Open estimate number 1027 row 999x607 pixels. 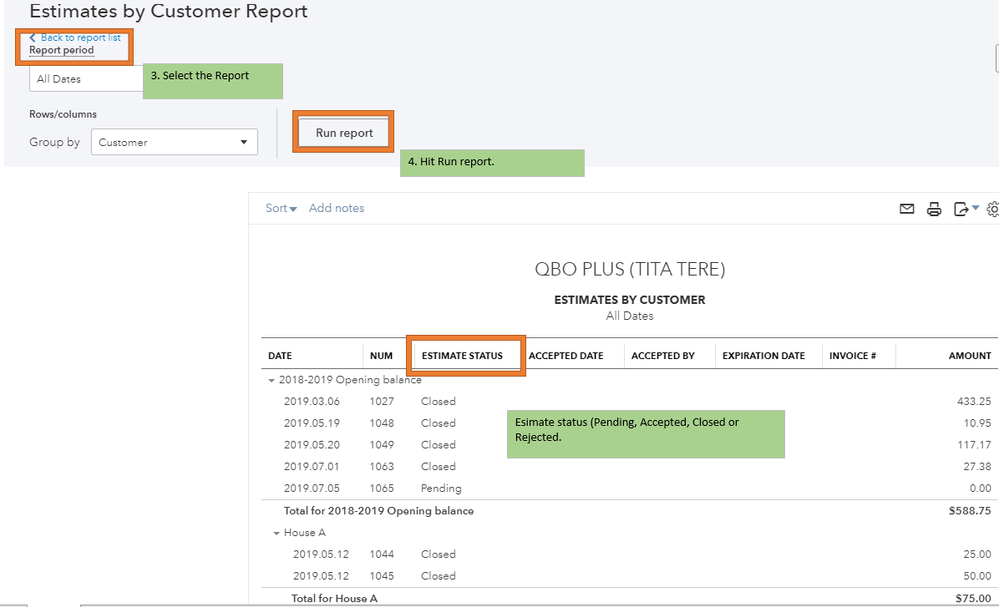381,401
